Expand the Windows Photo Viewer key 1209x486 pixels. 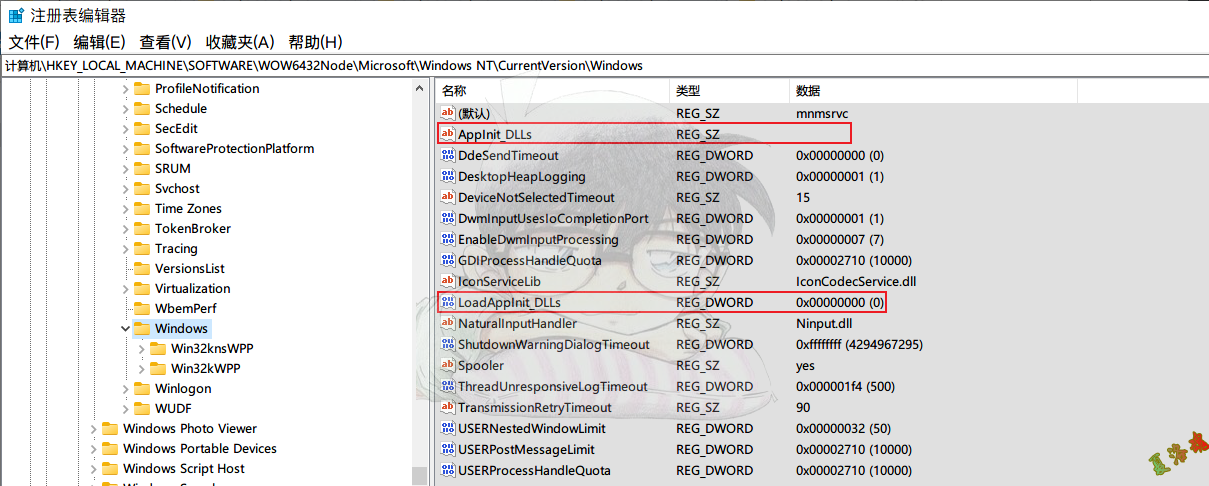coord(93,428)
